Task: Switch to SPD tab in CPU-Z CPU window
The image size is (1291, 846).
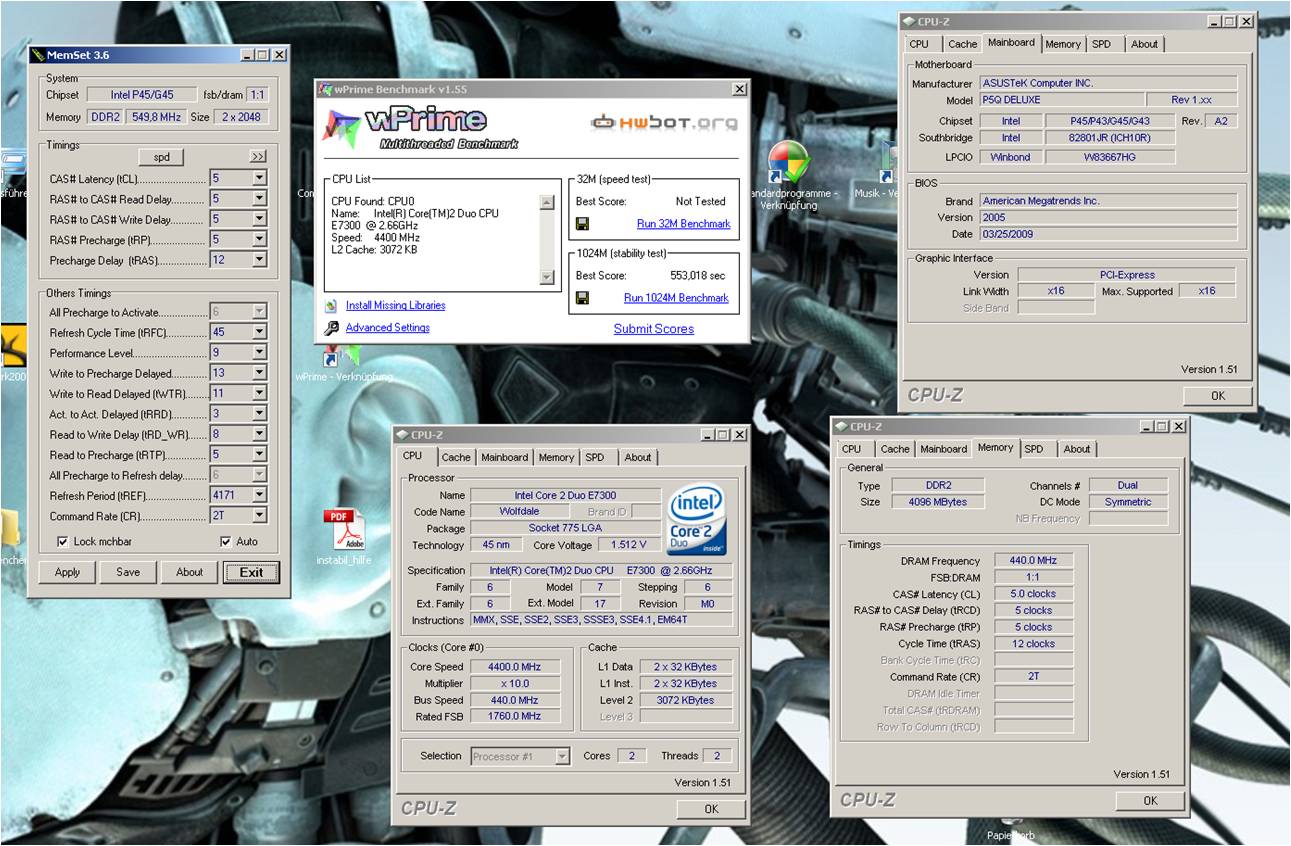Action: [x=595, y=457]
